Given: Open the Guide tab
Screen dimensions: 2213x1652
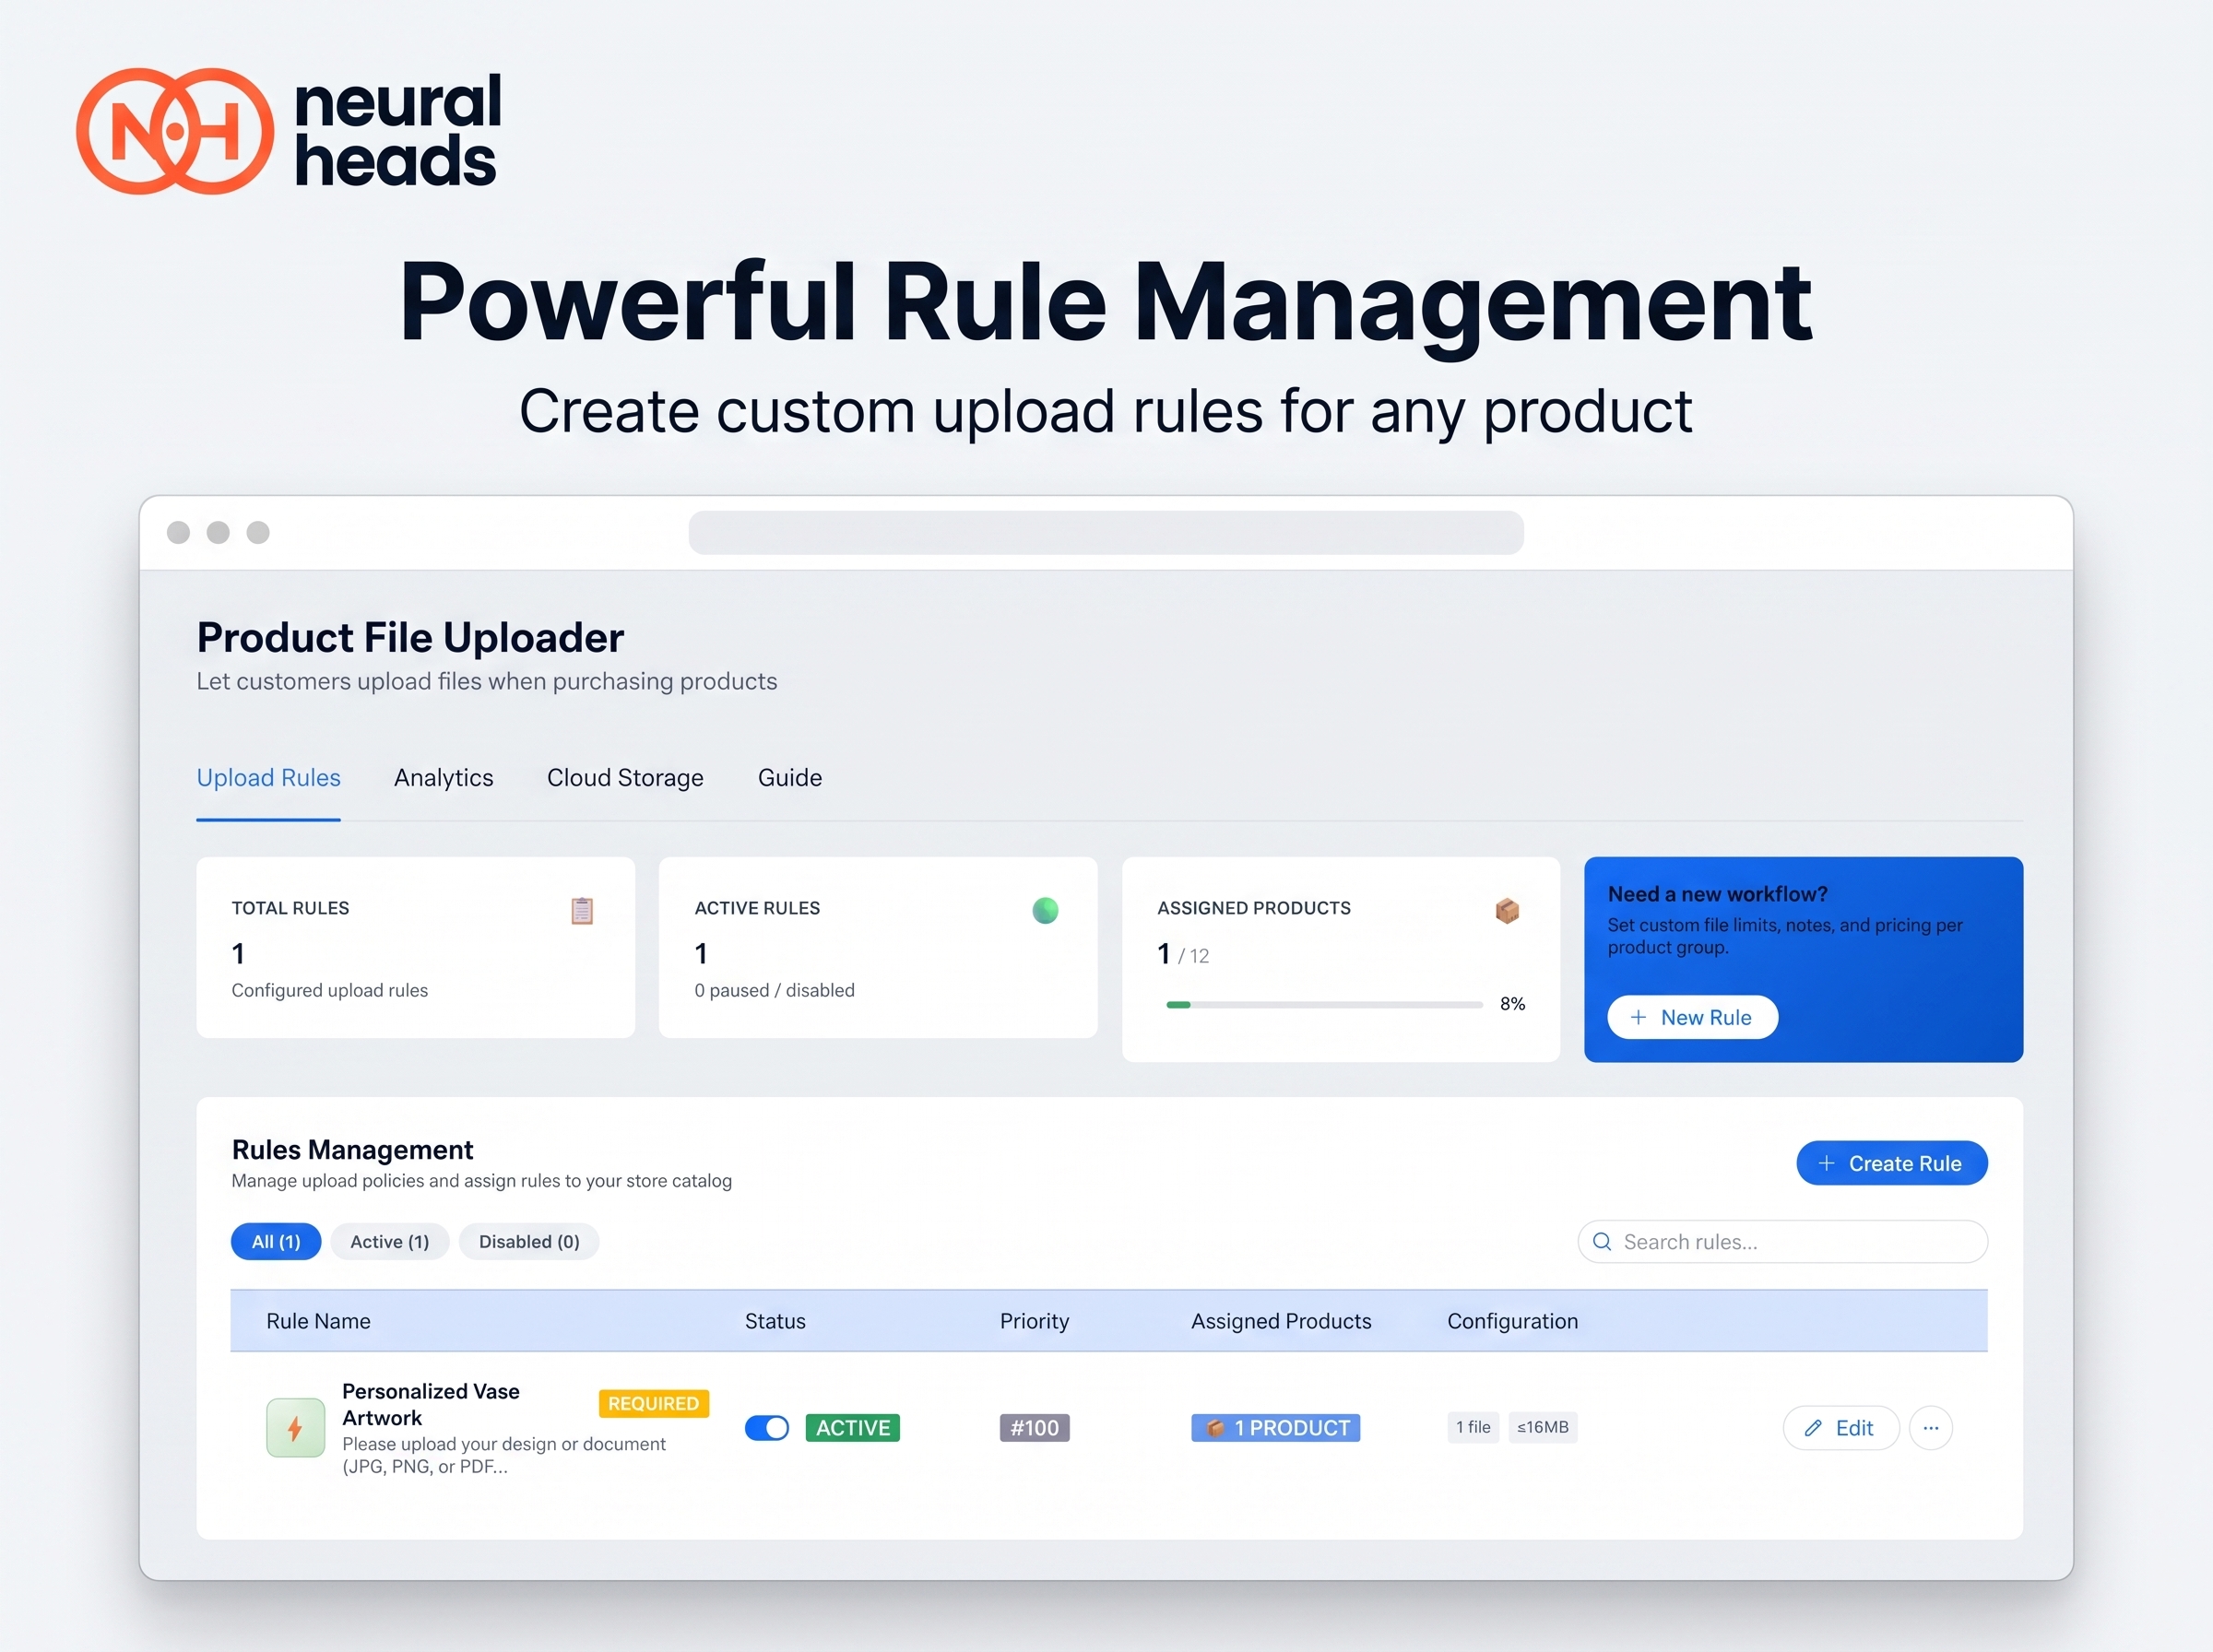Looking at the screenshot, I should [790, 778].
